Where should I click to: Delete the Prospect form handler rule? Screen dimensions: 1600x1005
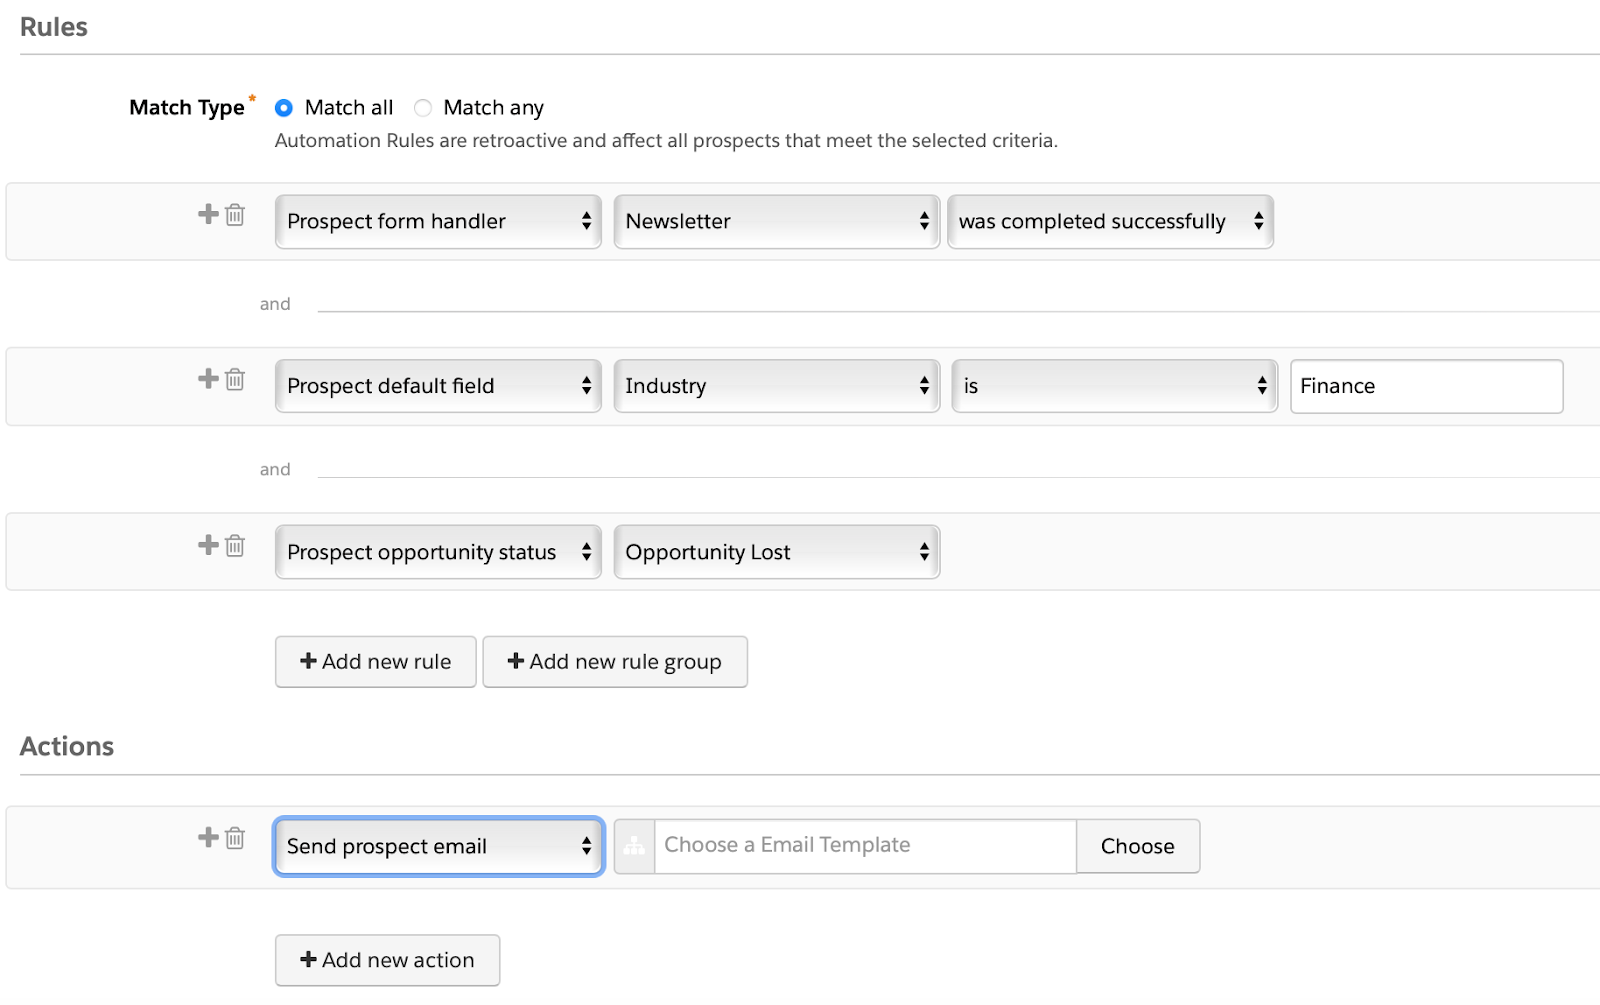pos(235,215)
